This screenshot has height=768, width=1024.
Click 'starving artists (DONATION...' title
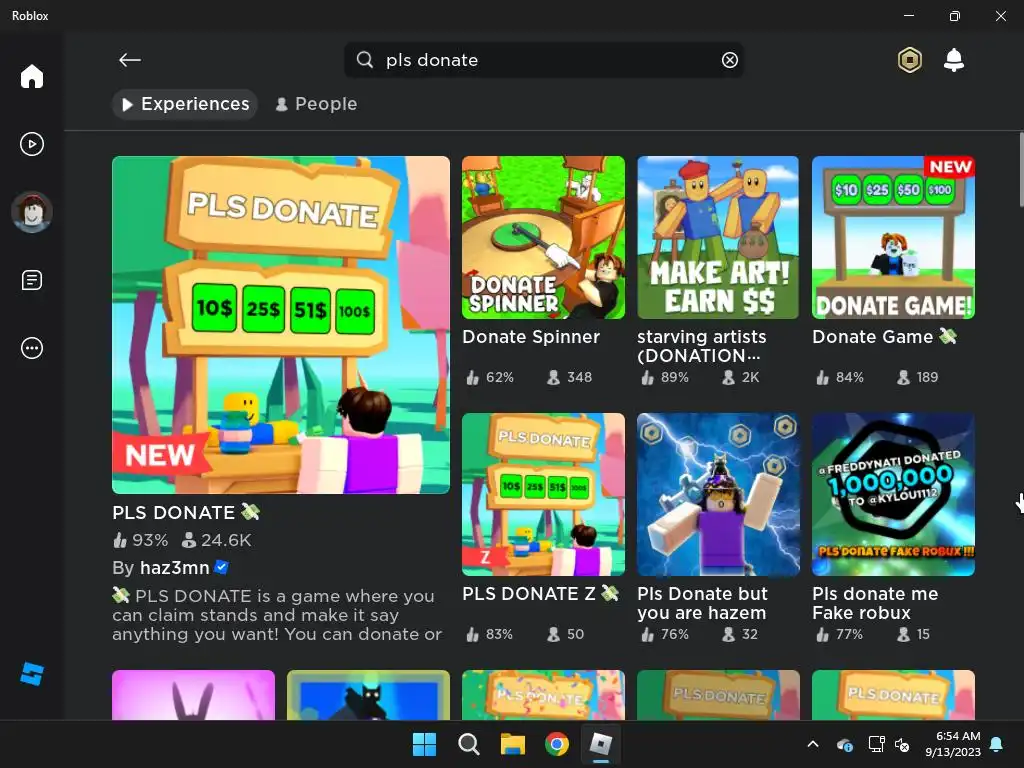tap(702, 346)
